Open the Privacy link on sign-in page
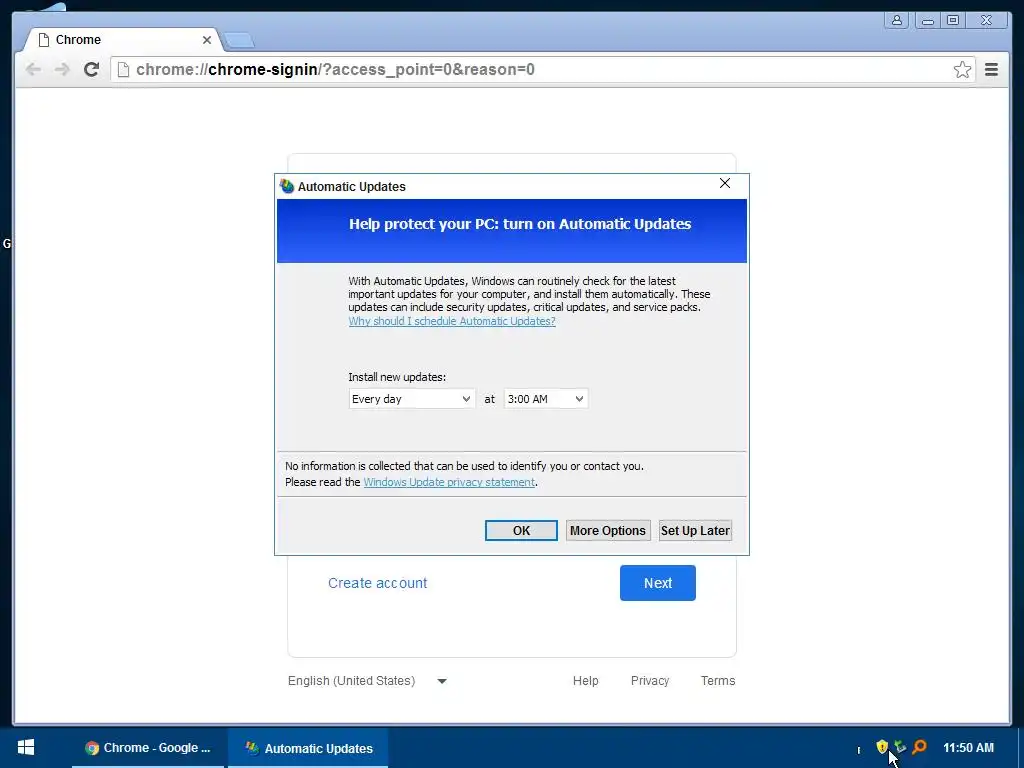This screenshot has height=768, width=1024. coord(650,680)
